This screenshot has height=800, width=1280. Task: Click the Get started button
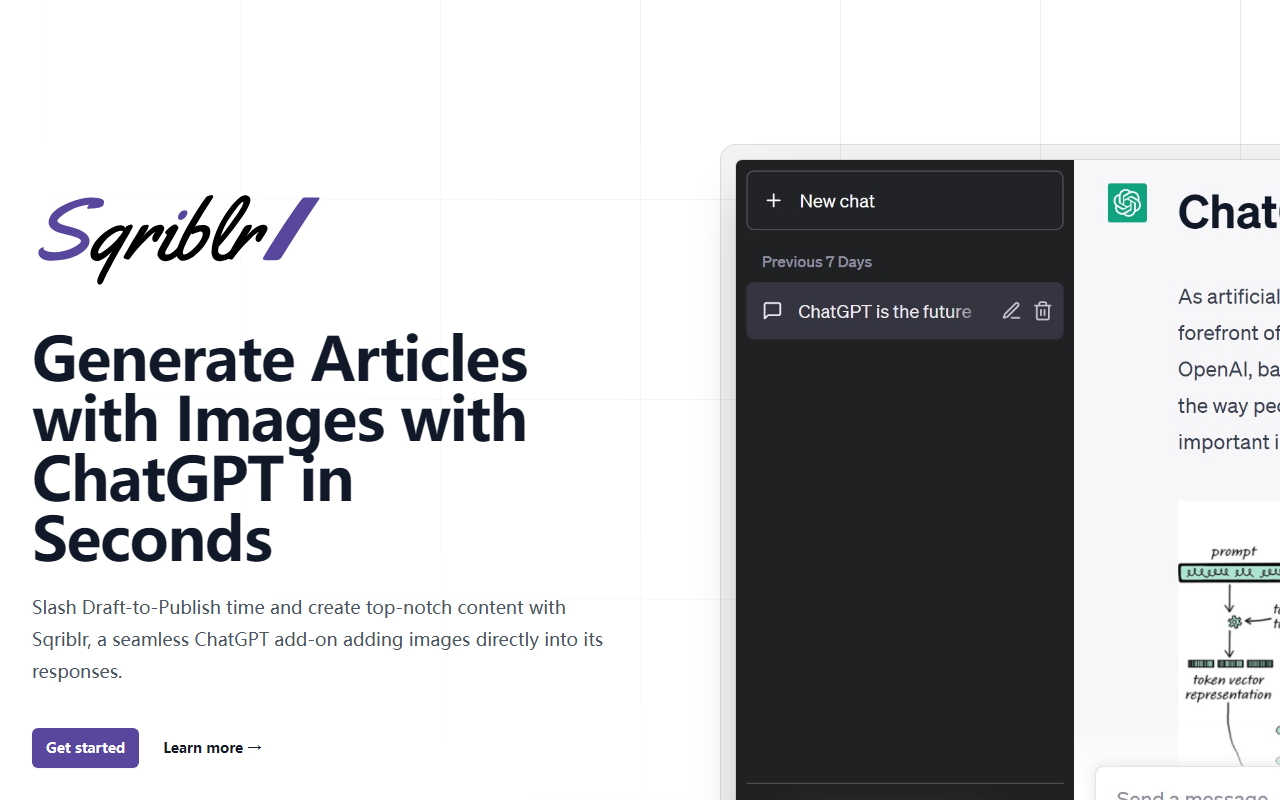point(85,748)
